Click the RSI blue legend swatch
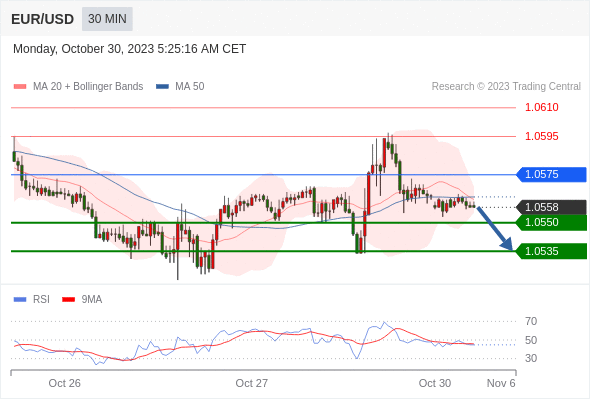This screenshot has height=400, width=590. (x=20, y=300)
